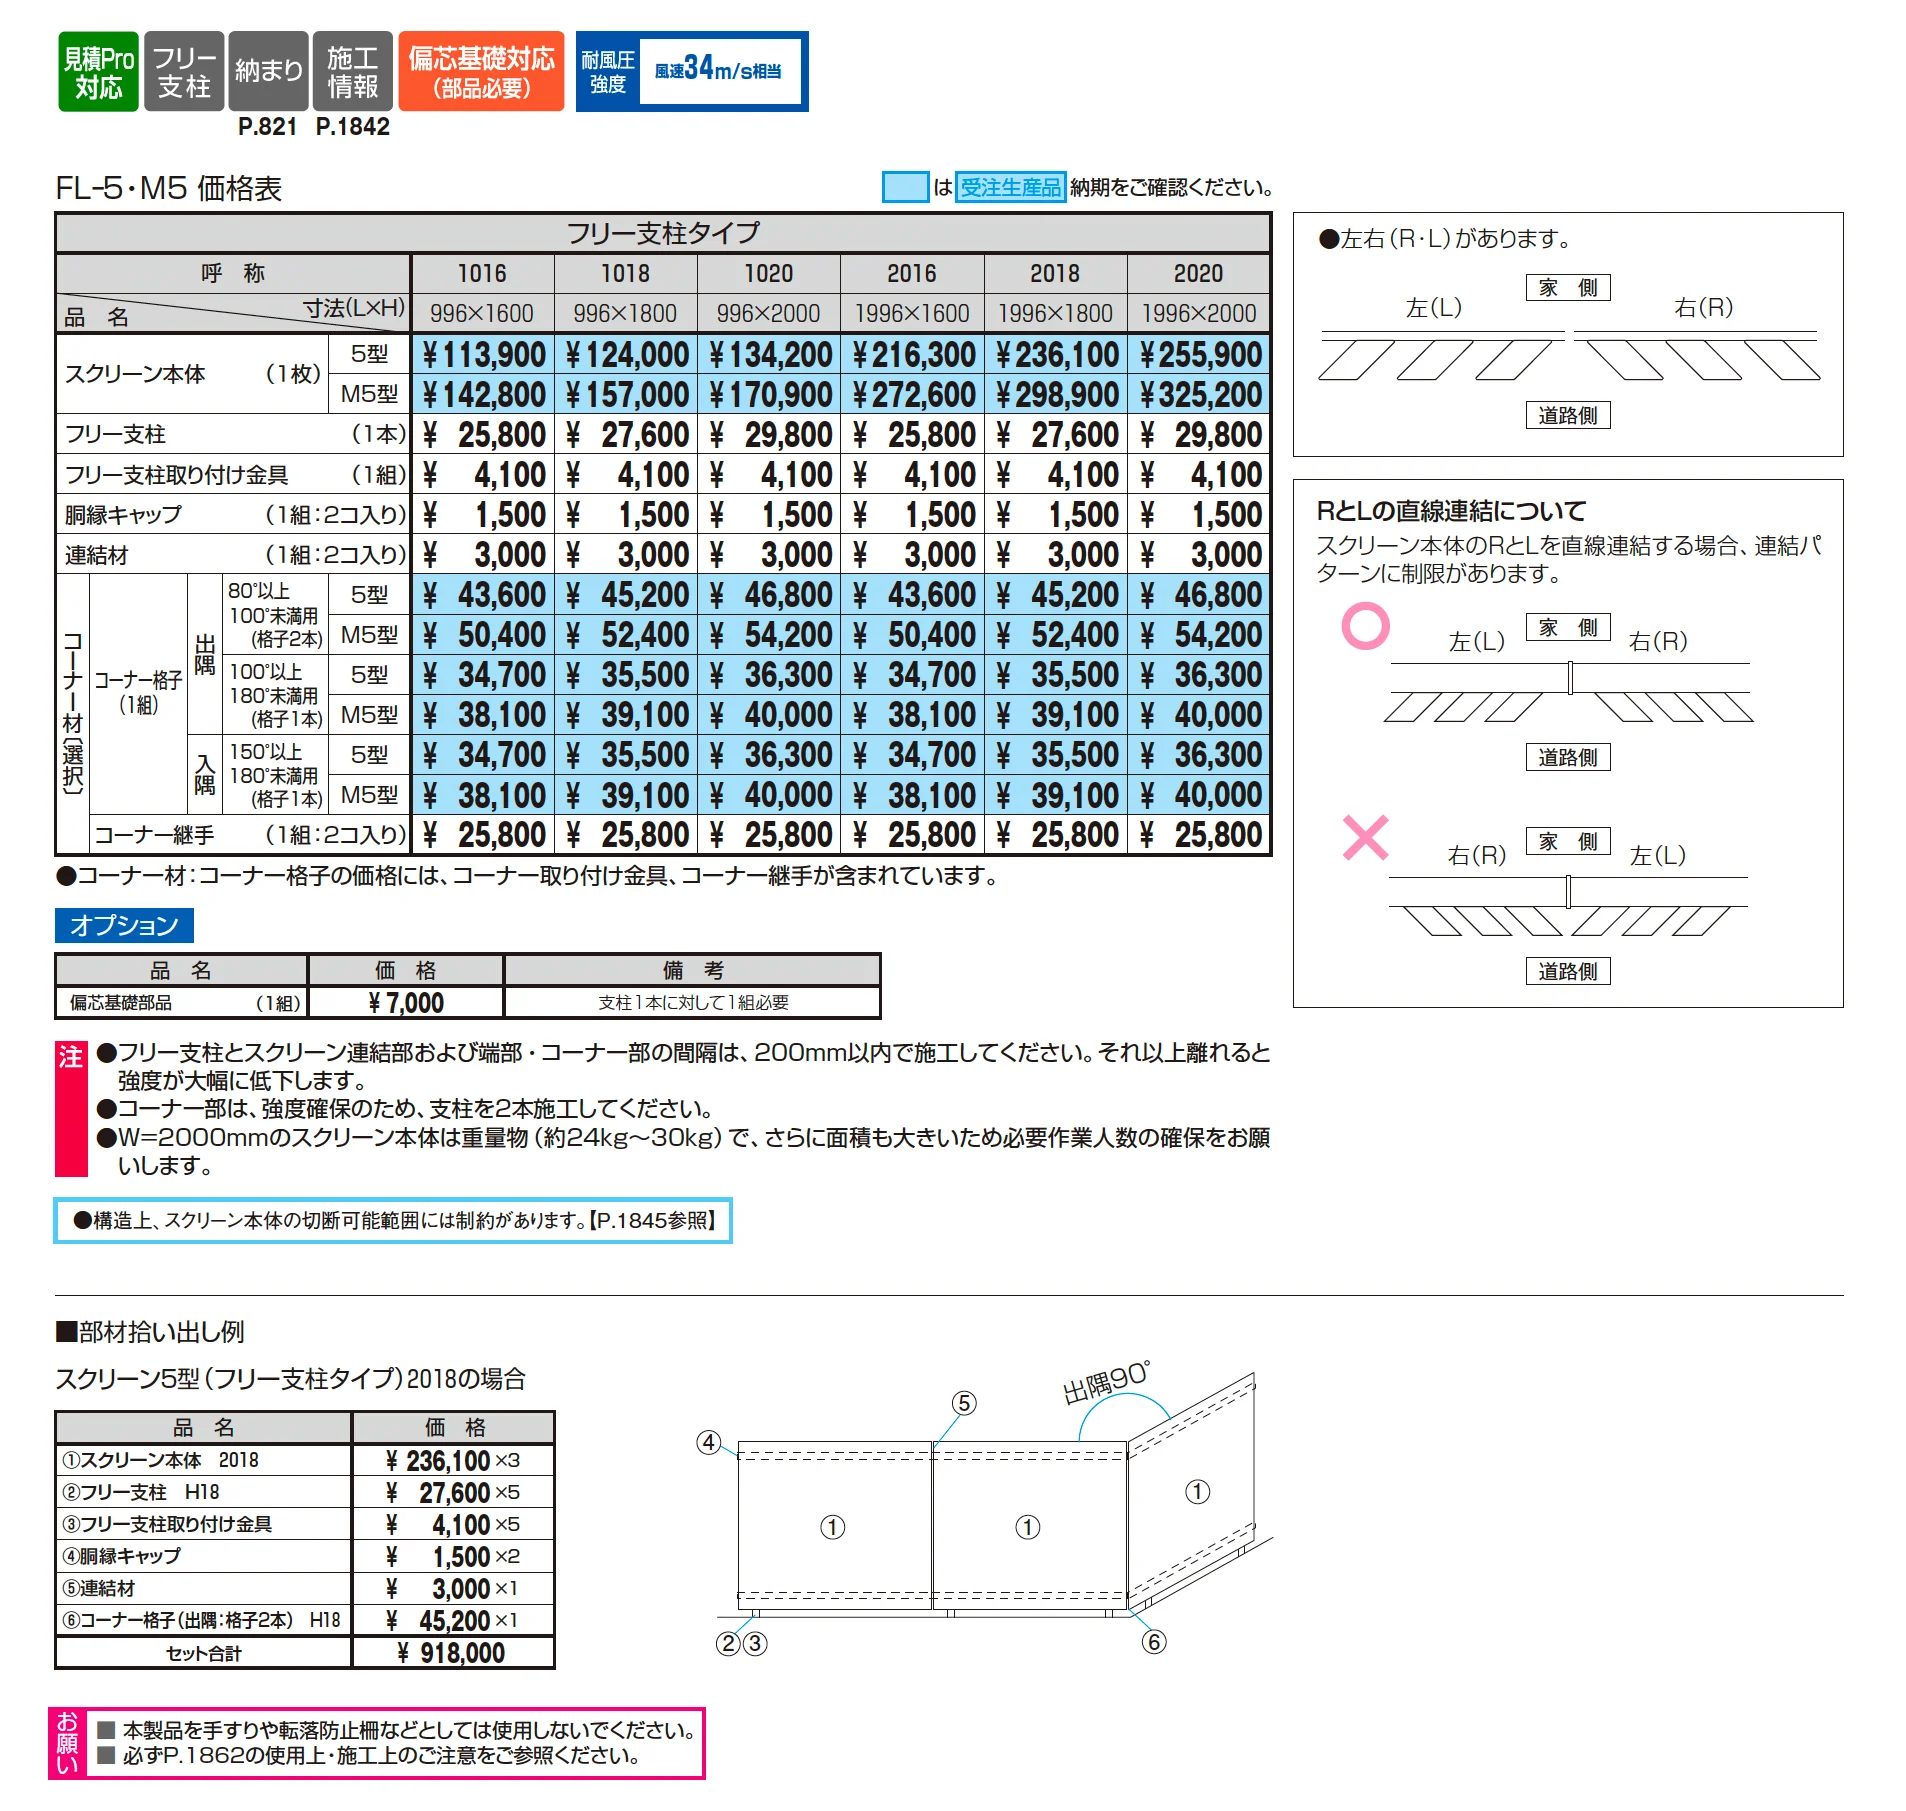1906x1811 pixels.
Task: Click the ¥142,800 price cell
Action: (x=482, y=394)
